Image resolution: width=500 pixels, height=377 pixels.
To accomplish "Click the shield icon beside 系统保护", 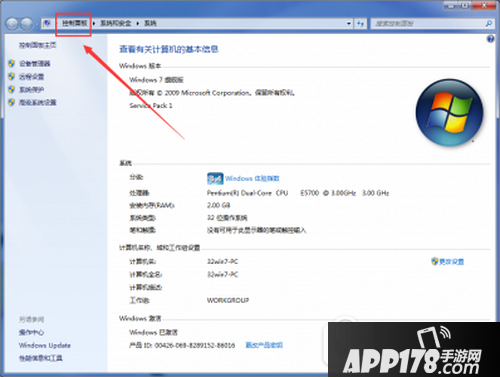I will [x=12, y=89].
